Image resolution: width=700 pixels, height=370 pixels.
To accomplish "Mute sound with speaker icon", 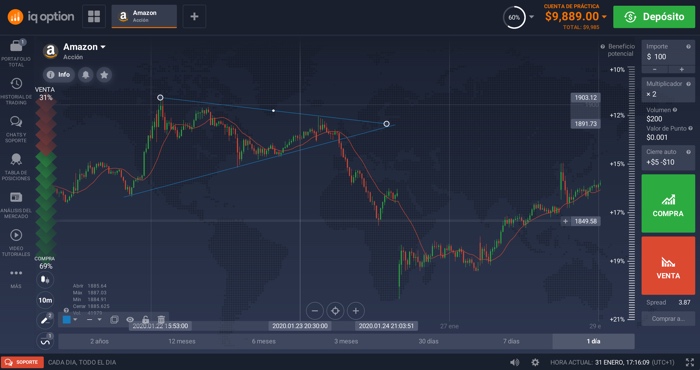I will [x=515, y=362].
